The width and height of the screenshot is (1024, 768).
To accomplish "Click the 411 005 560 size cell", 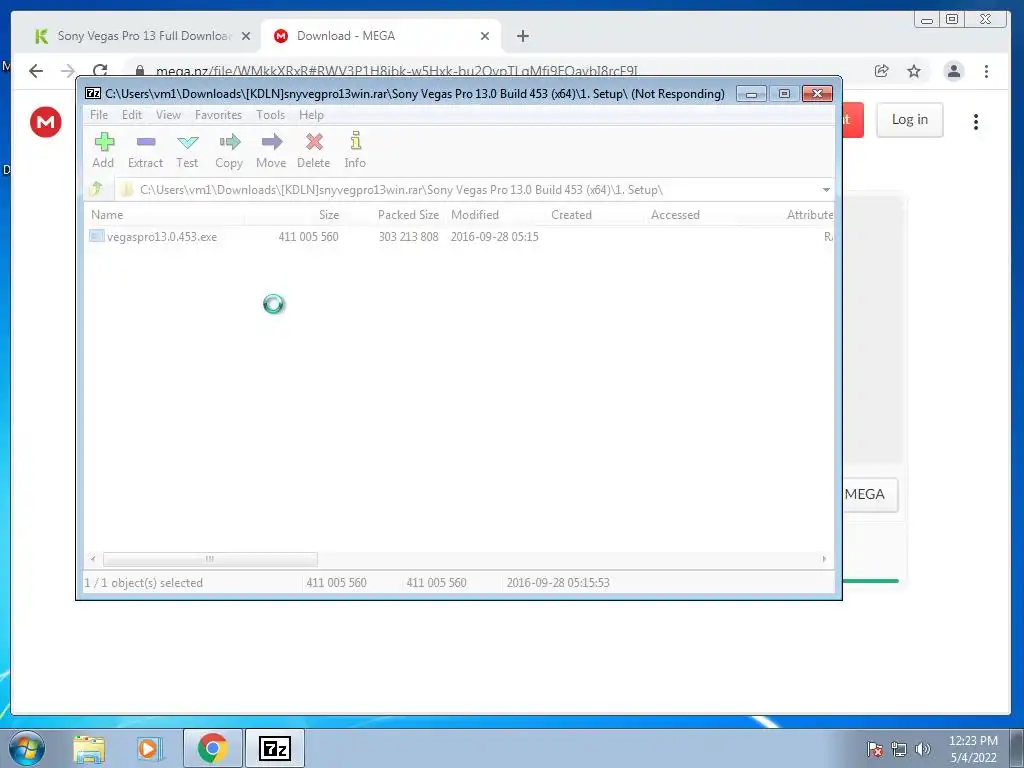I will (x=308, y=236).
